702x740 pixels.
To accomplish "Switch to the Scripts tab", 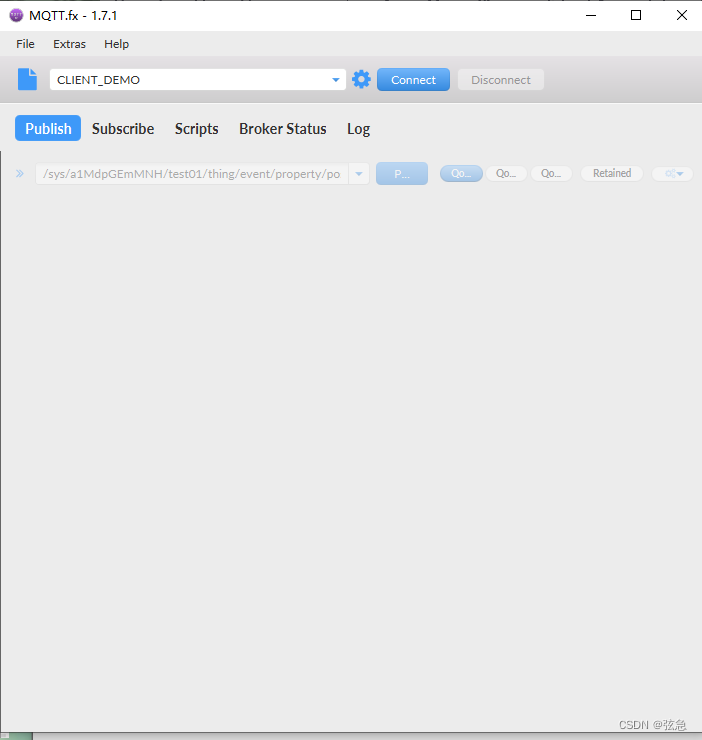I will click(196, 128).
